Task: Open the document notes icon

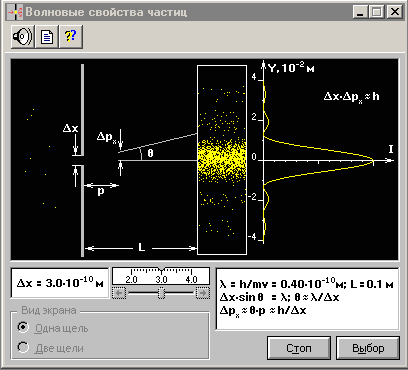Action: pyautogui.click(x=47, y=37)
